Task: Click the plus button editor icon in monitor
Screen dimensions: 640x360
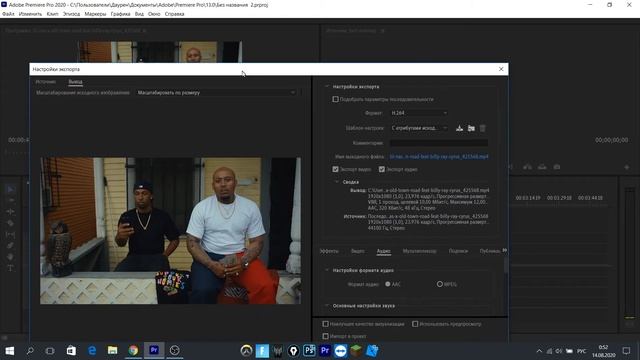Action: pos(627,167)
